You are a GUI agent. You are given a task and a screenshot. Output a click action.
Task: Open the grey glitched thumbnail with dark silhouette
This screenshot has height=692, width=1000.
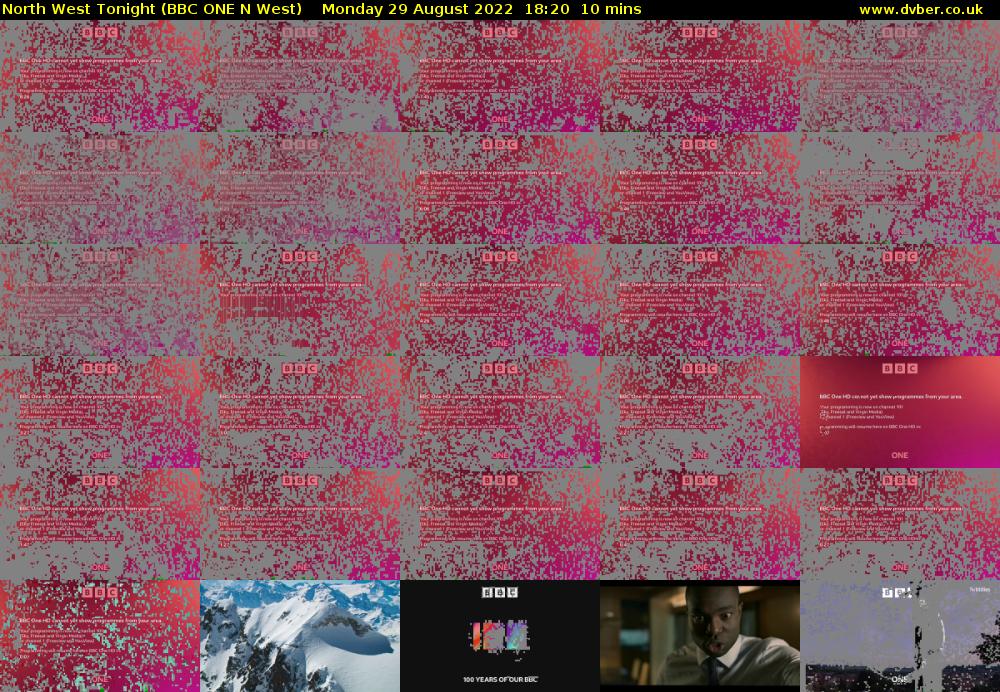tap(900, 636)
